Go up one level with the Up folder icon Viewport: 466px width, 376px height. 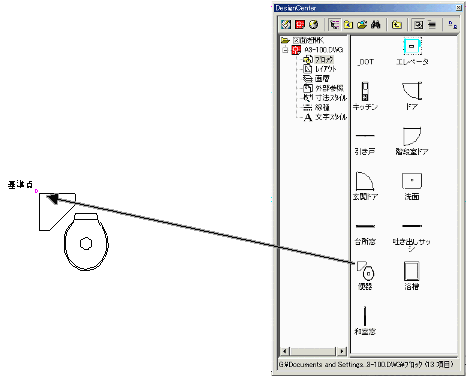[x=397, y=24]
